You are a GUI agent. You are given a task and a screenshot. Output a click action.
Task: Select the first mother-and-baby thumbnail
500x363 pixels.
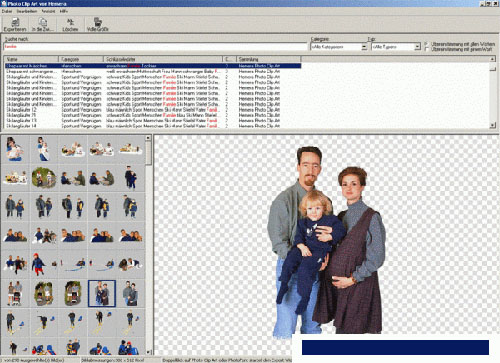click(15, 149)
